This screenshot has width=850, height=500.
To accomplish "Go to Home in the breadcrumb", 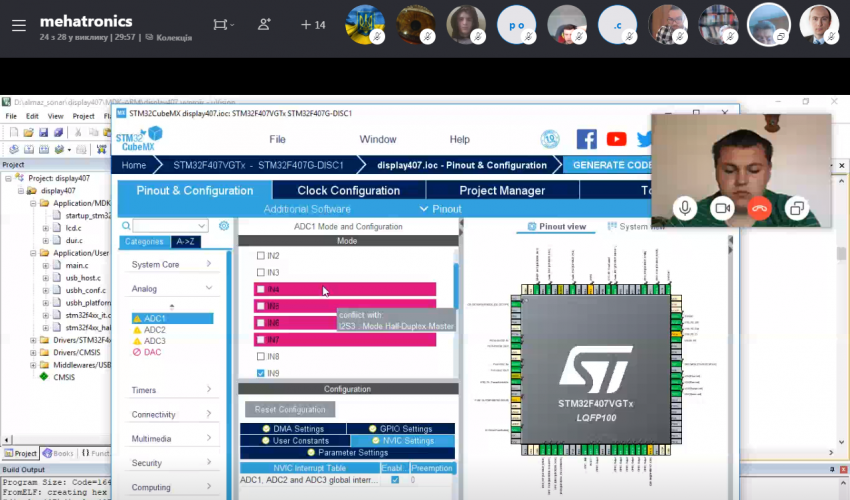I will (133, 165).
